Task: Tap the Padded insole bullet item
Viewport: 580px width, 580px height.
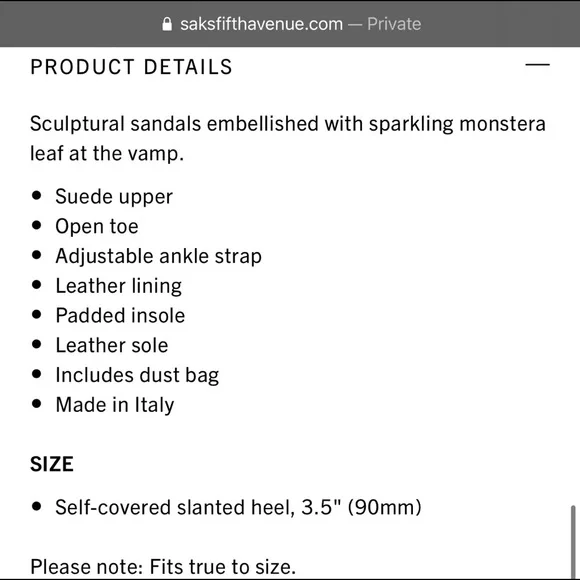Action: (x=120, y=316)
